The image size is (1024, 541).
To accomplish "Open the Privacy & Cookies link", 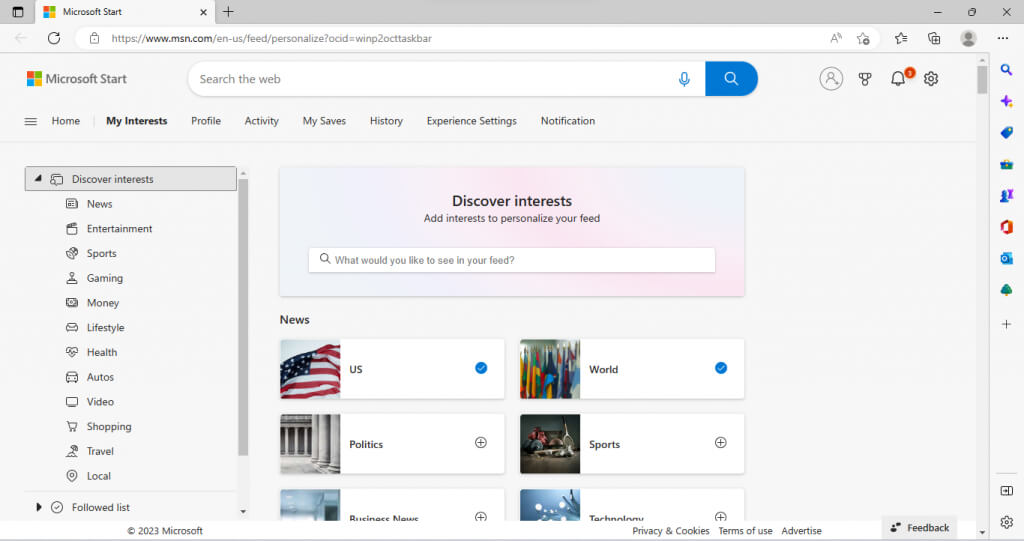I will 671,531.
